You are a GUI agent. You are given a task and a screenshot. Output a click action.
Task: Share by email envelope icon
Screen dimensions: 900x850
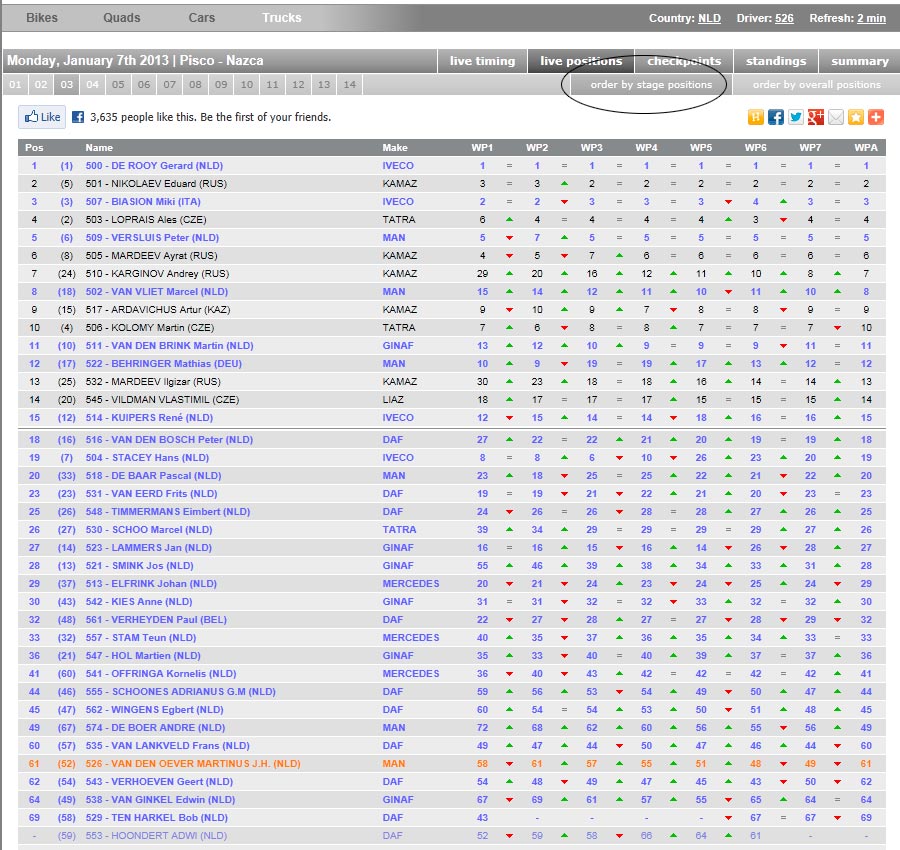coord(836,117)
